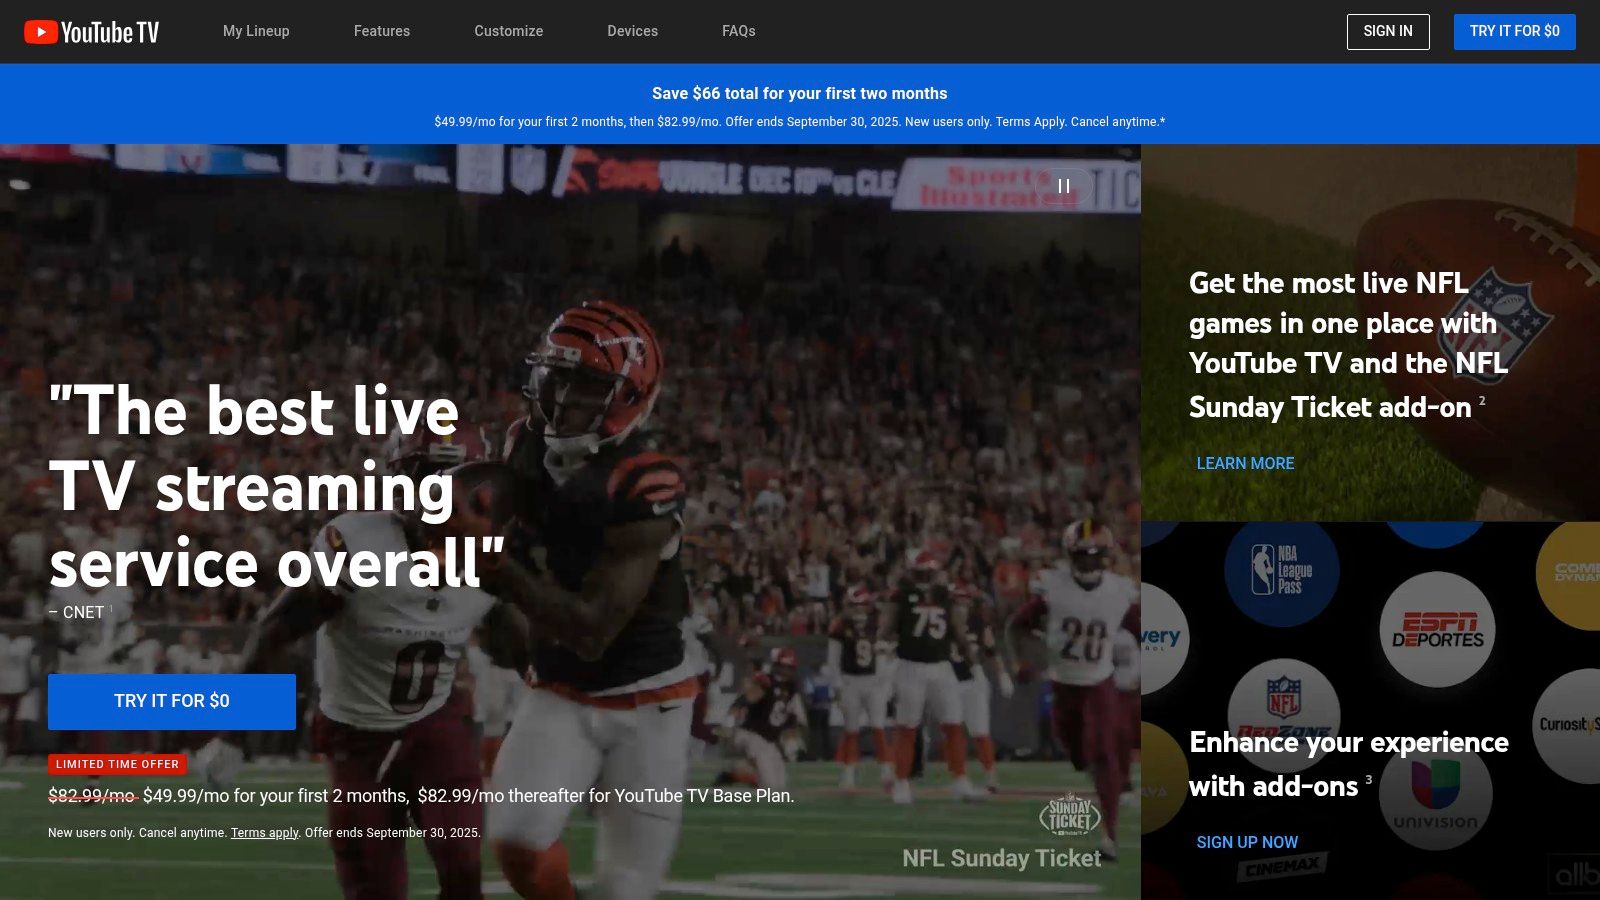Image resolution: width=1600 pixels, height=900 pixels.
Task: Click the NBA League Pass logo bubble
Action: point(1282,570)
